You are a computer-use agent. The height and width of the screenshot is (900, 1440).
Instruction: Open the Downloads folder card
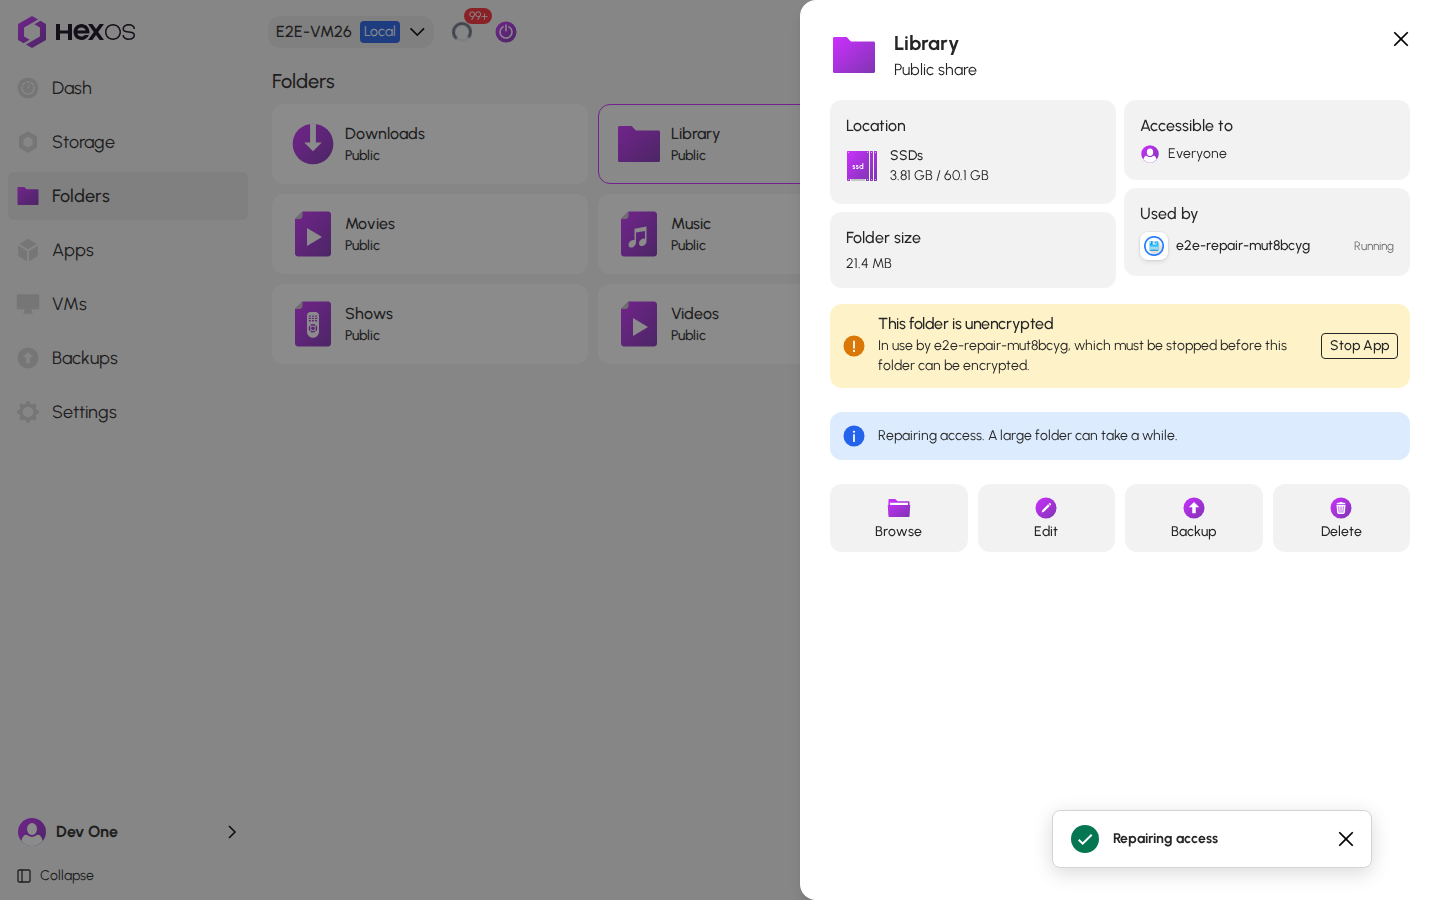tap(430, 144)
